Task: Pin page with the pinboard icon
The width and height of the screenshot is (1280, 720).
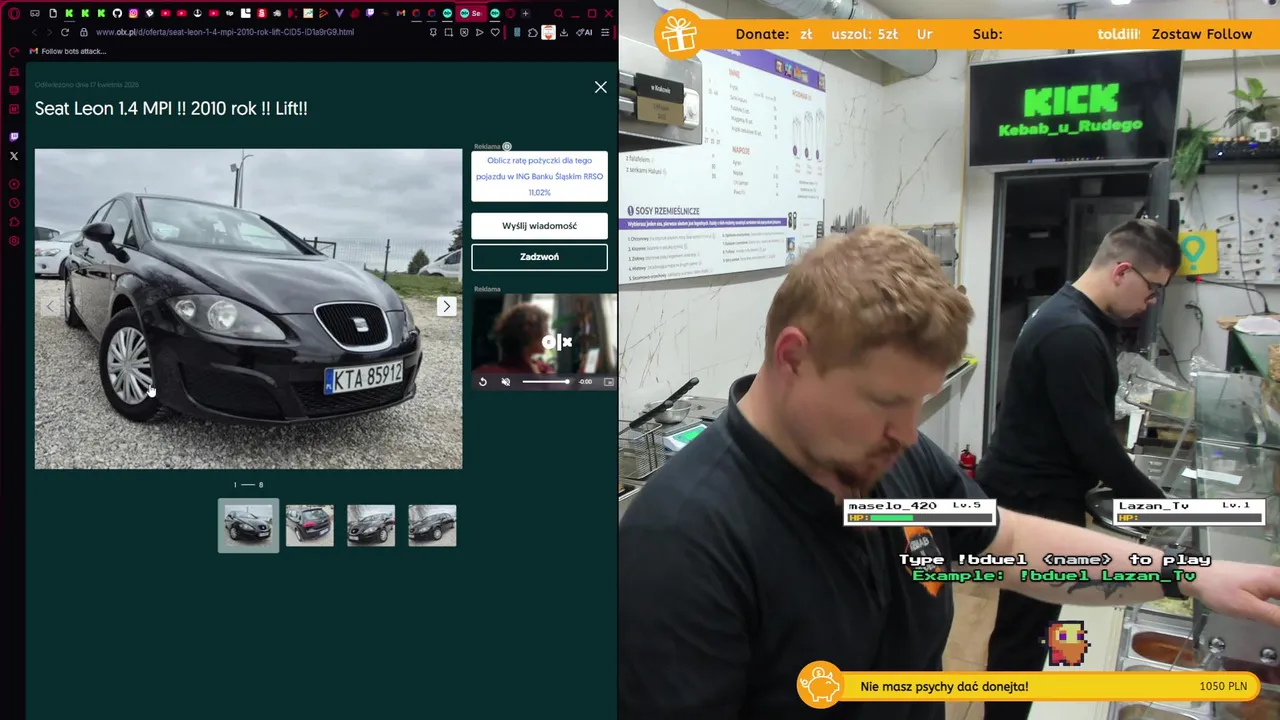Action: coord(433,32)
